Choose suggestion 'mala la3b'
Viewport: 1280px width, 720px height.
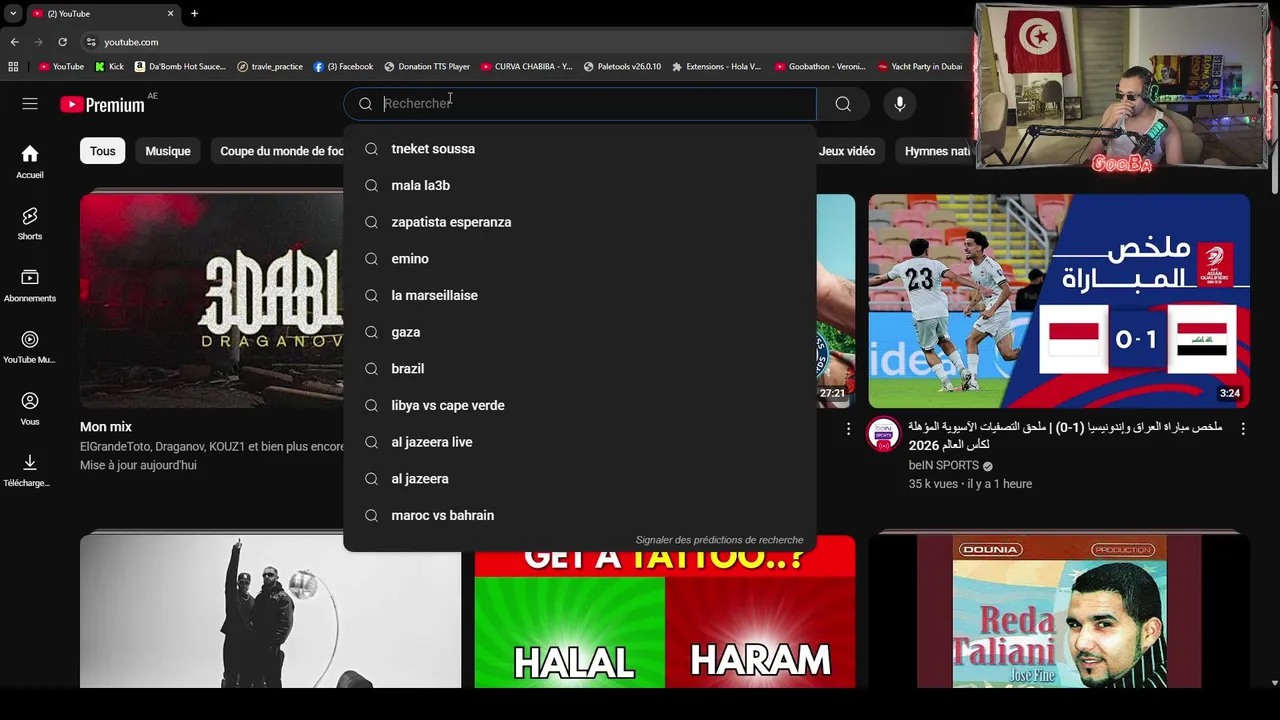pyautogui.click(x=580, y=185)
